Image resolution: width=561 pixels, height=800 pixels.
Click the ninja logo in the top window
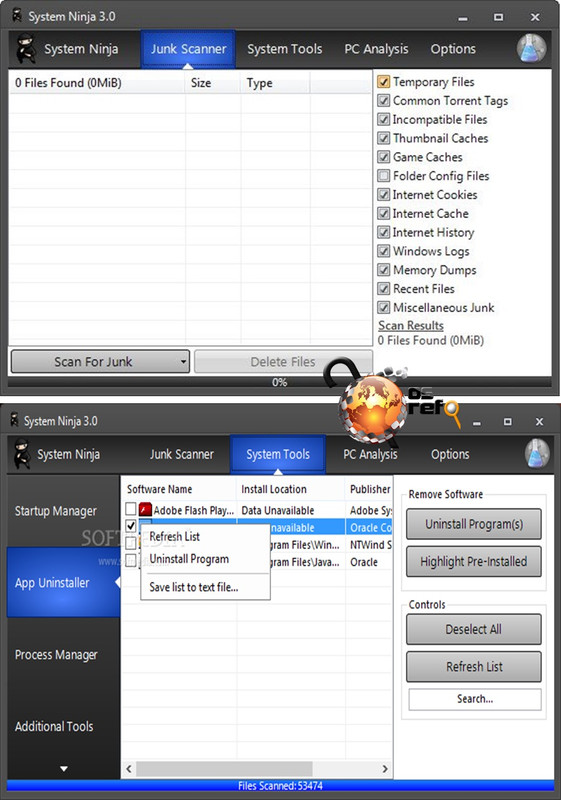(x=26, y=48)
